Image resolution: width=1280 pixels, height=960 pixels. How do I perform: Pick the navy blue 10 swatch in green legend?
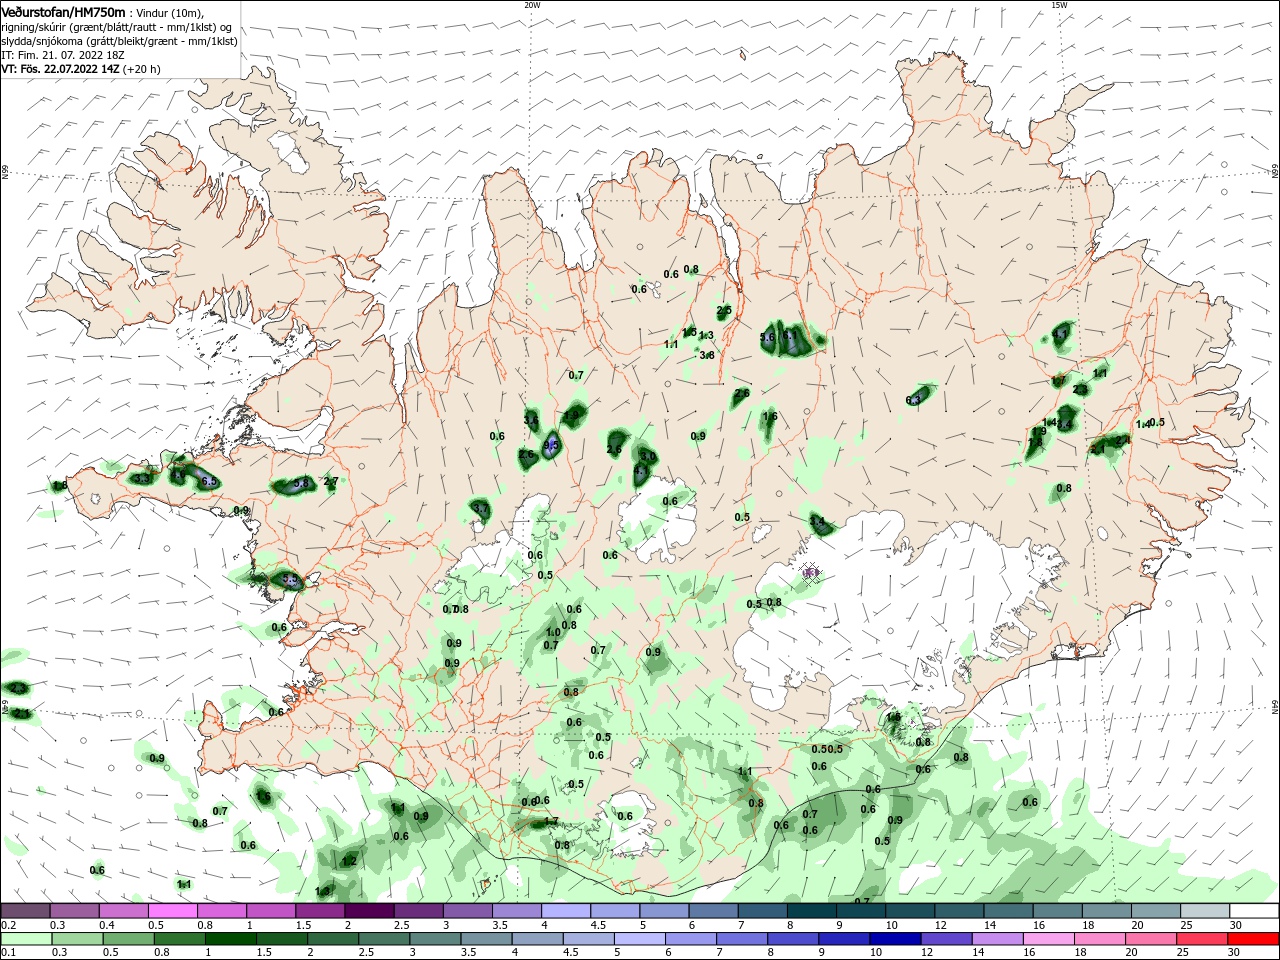tap(894, 939)
